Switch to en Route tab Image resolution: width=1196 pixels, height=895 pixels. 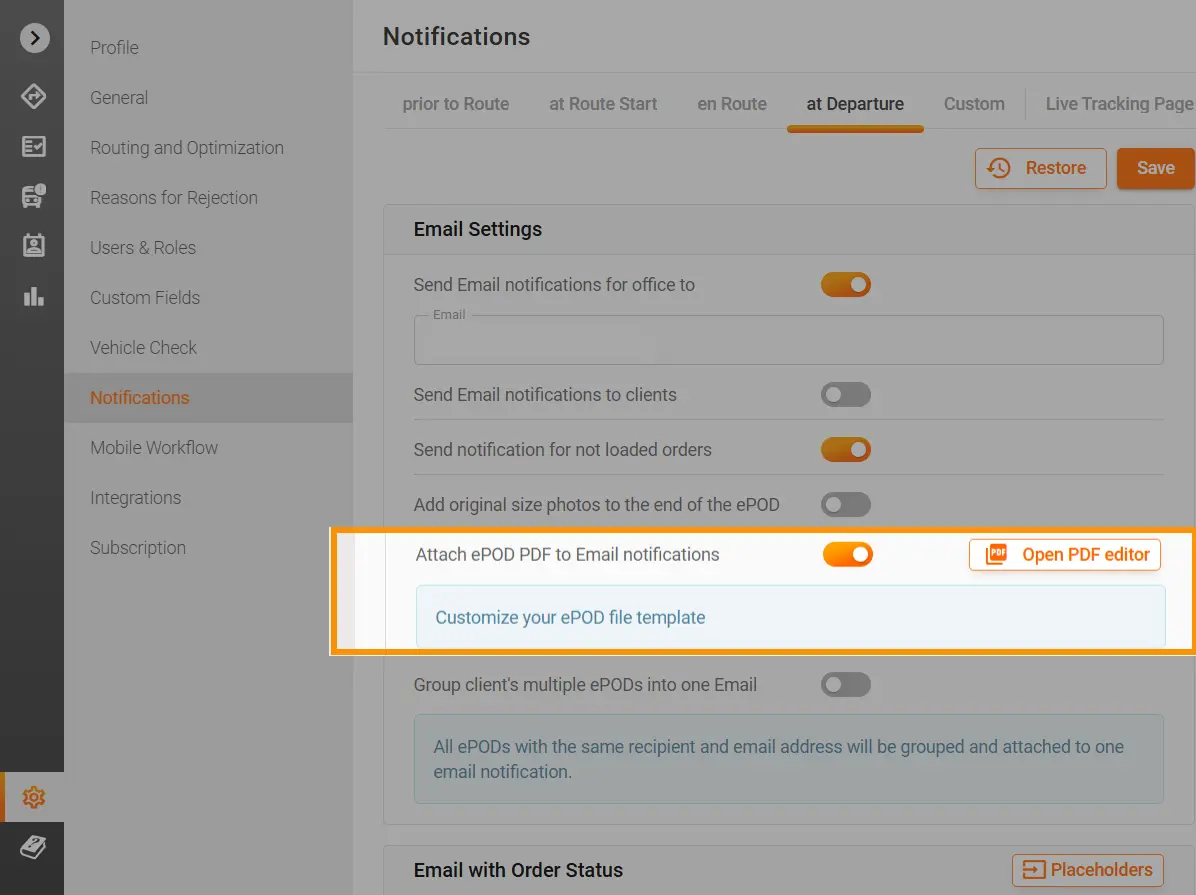[731, 104]
